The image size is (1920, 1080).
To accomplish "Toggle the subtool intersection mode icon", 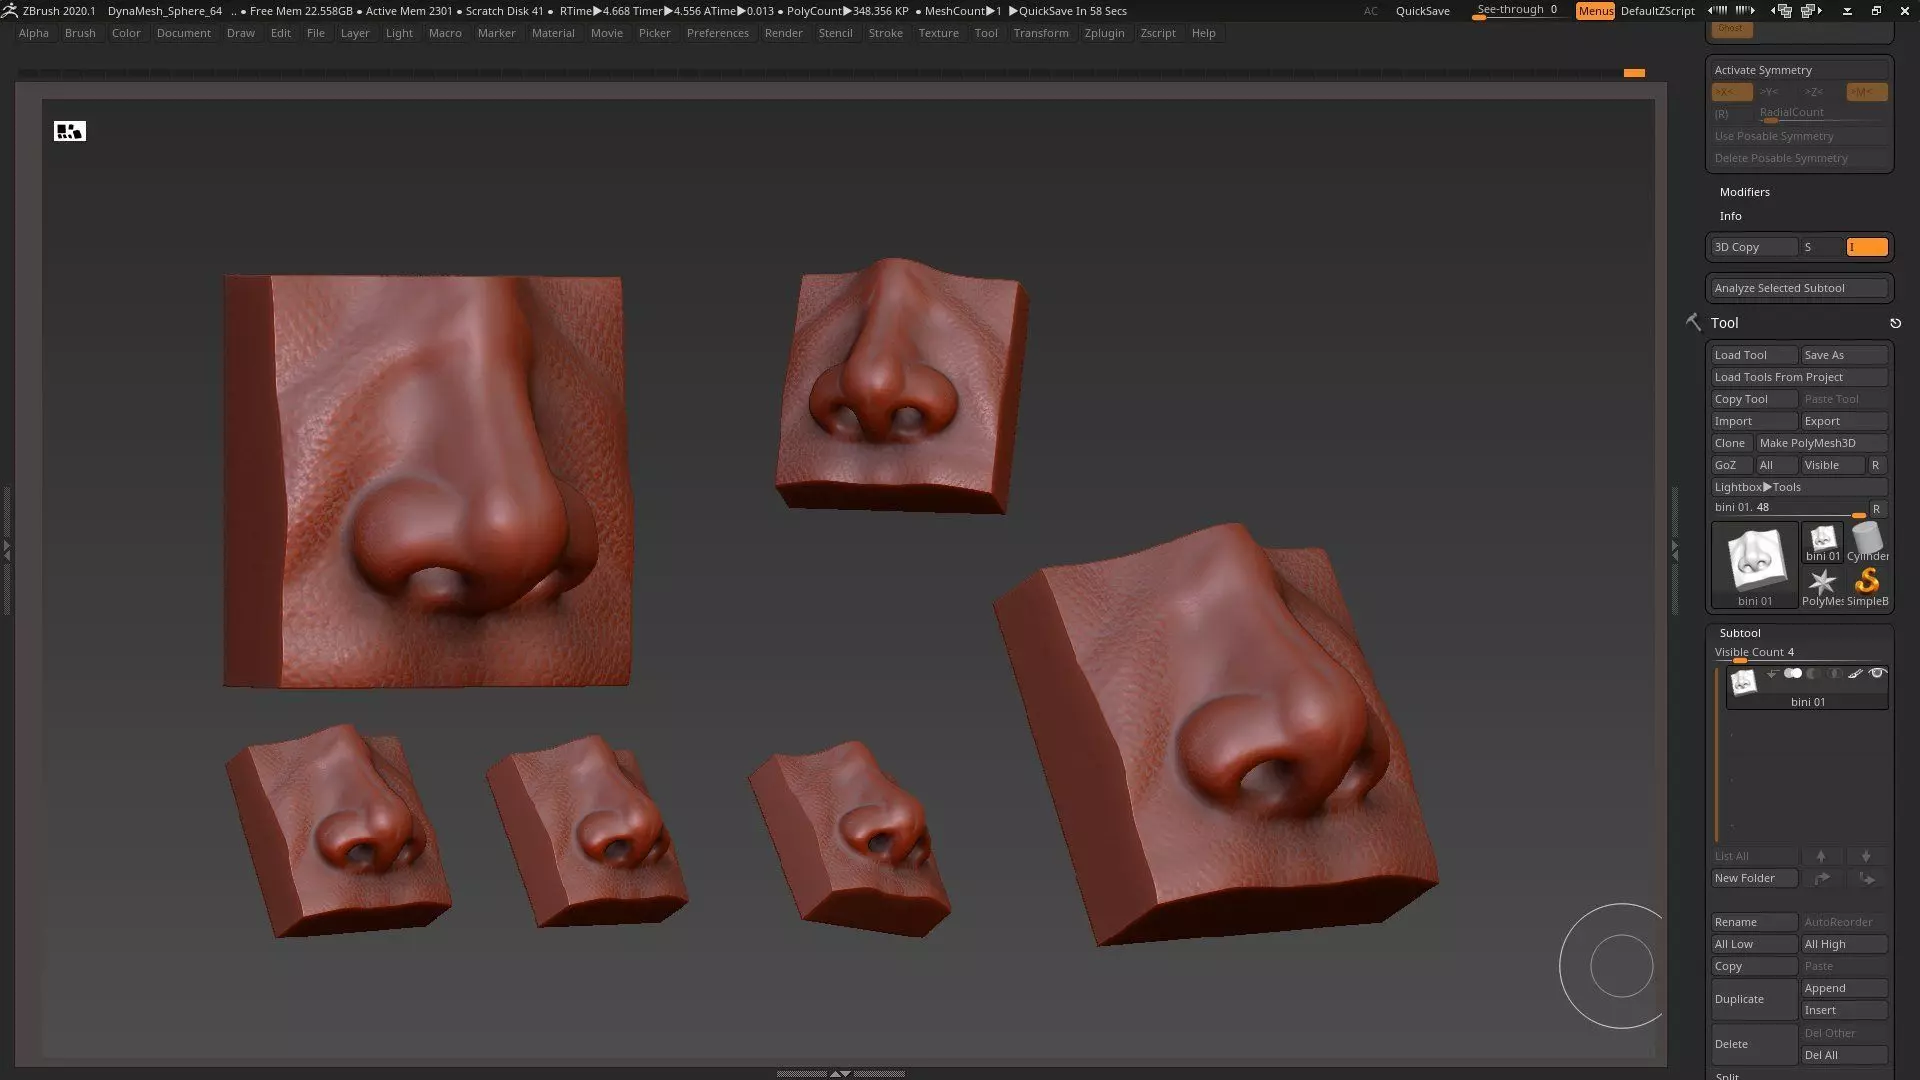I will (x=1835, y=674).
